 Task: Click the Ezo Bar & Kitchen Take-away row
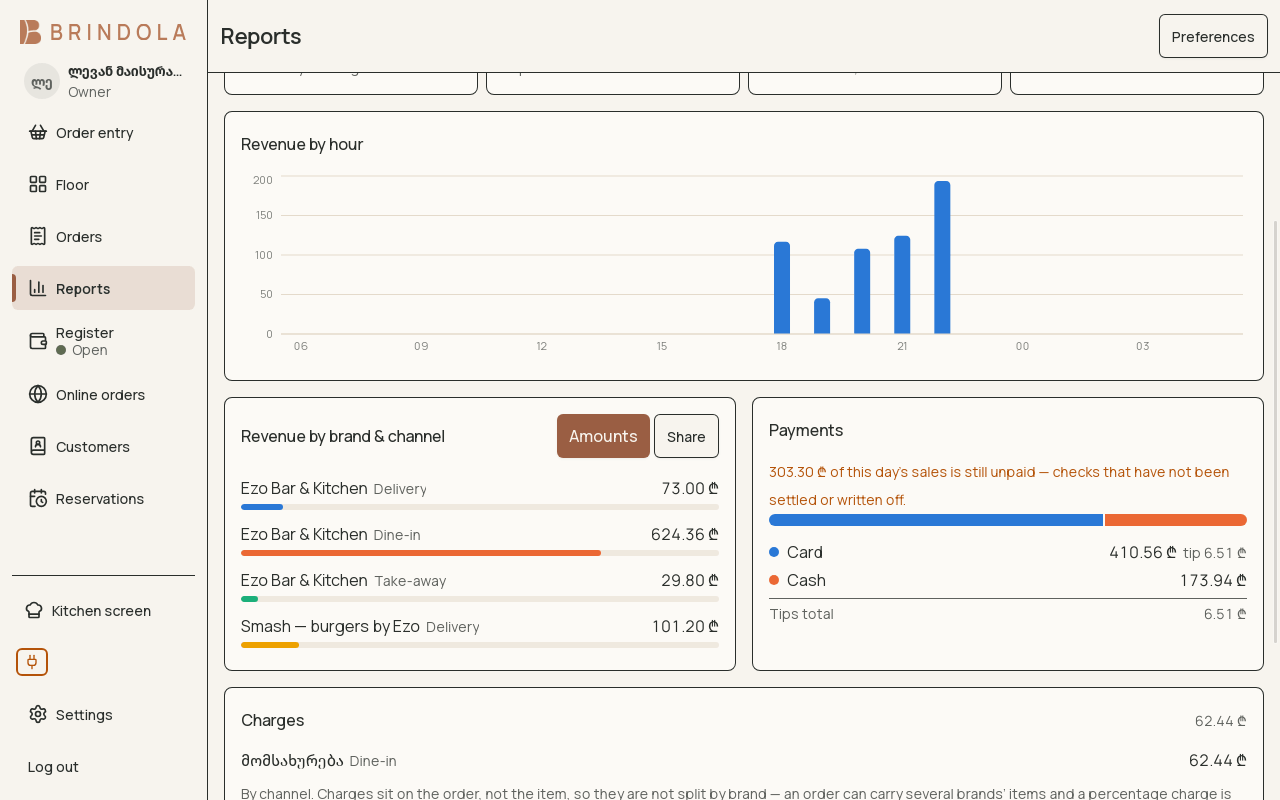click(x=480, y=586)
